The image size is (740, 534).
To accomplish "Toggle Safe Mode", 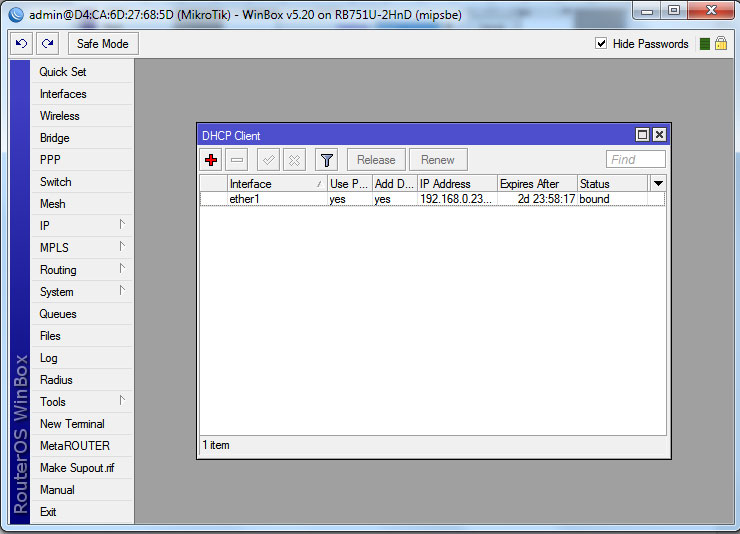I will pos(102,44).
